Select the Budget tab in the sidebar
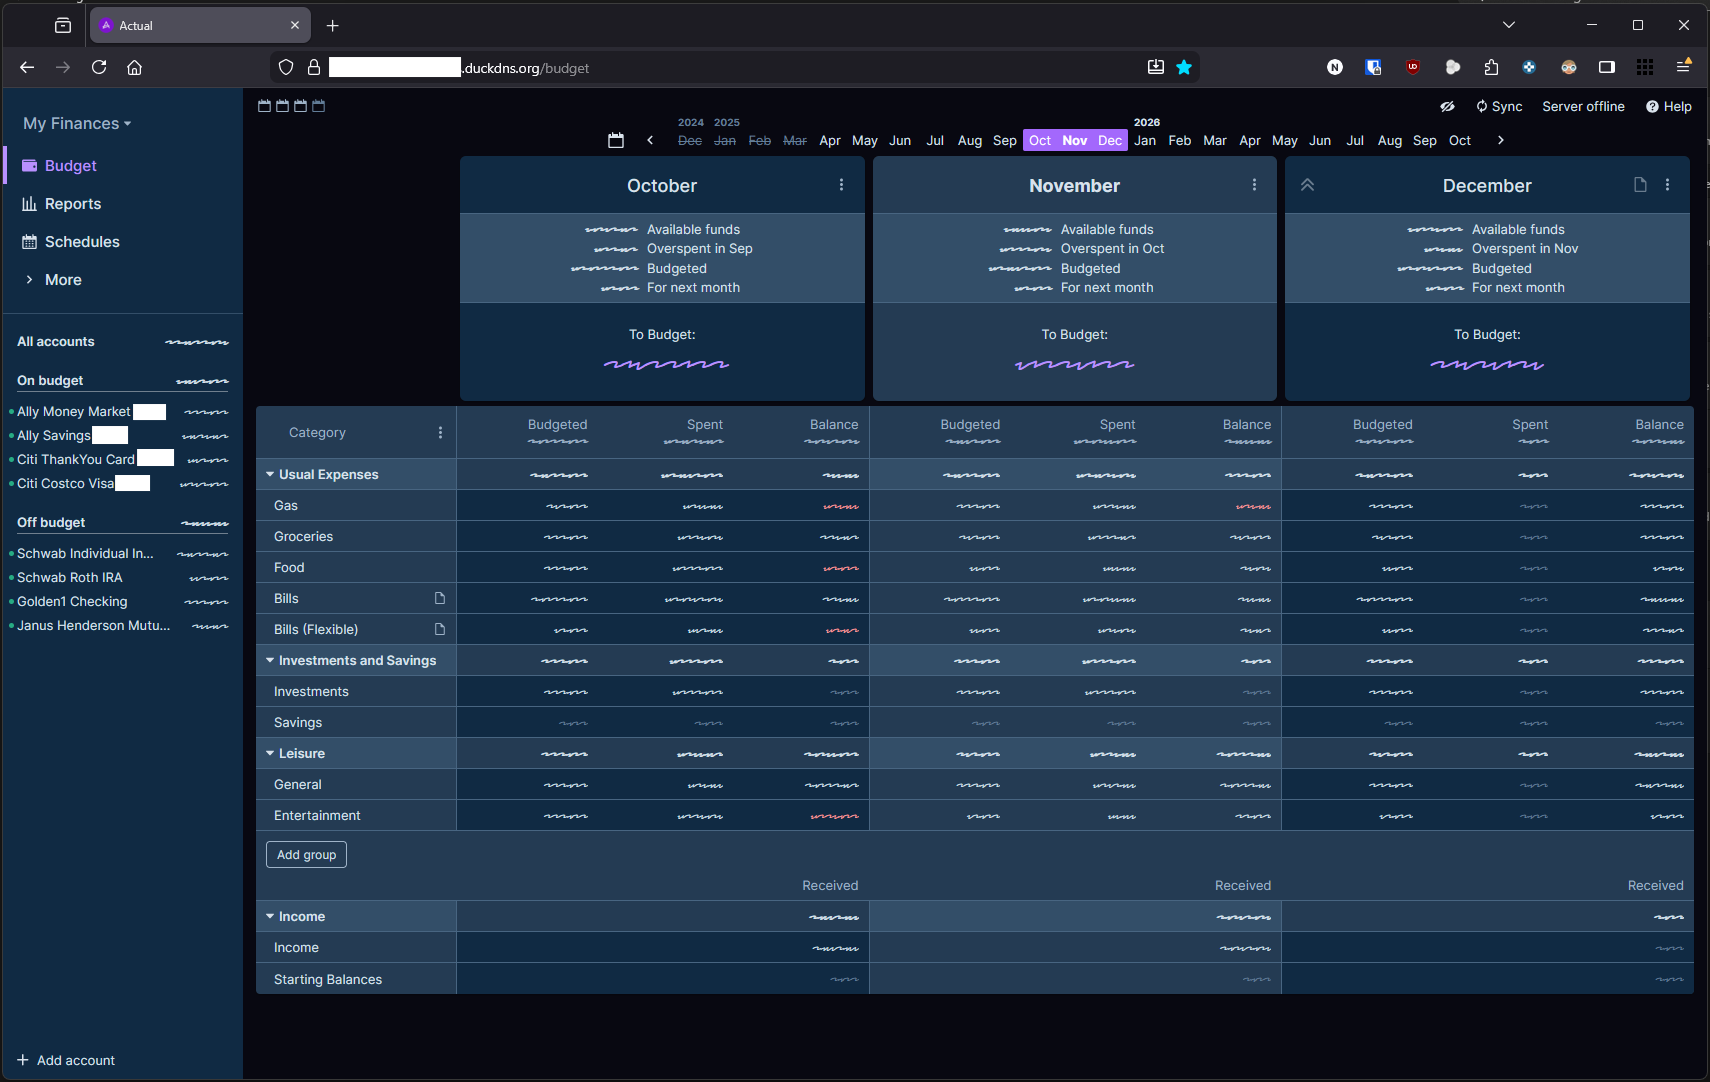The height and width of the screenshot is (1082, 1710). pos(68,165)
